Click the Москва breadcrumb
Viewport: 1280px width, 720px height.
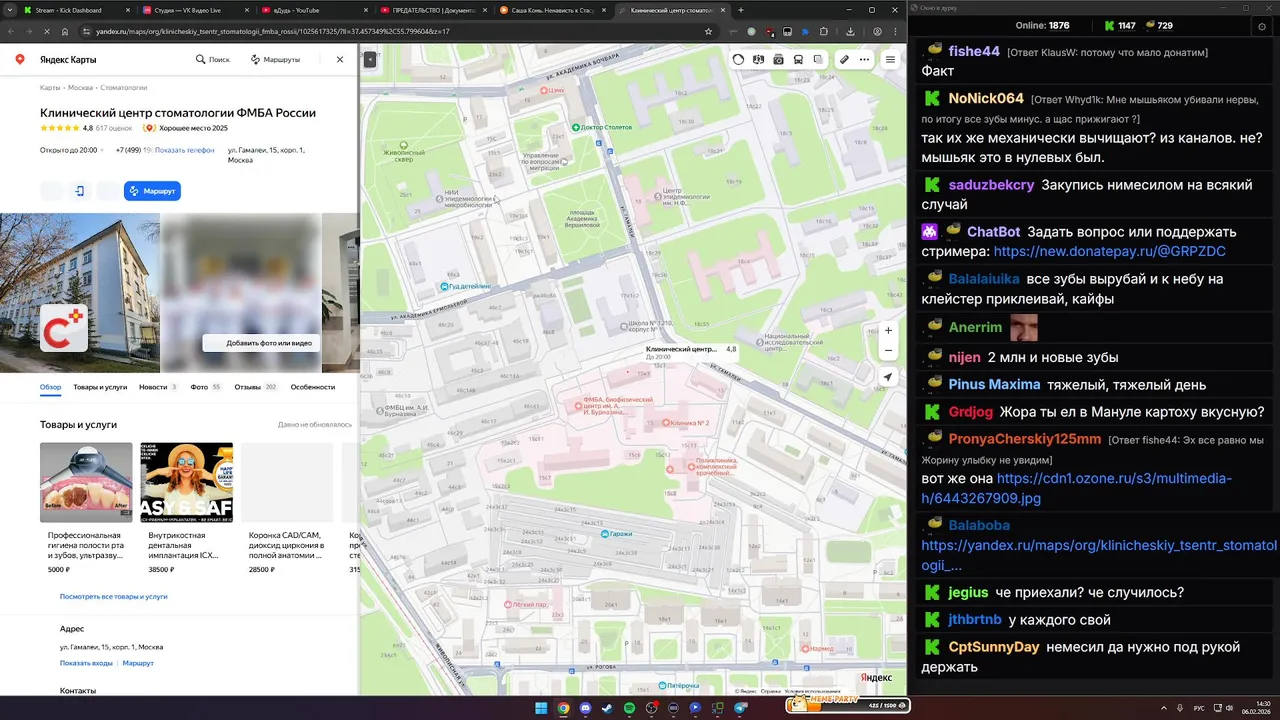tap(80, 88)
